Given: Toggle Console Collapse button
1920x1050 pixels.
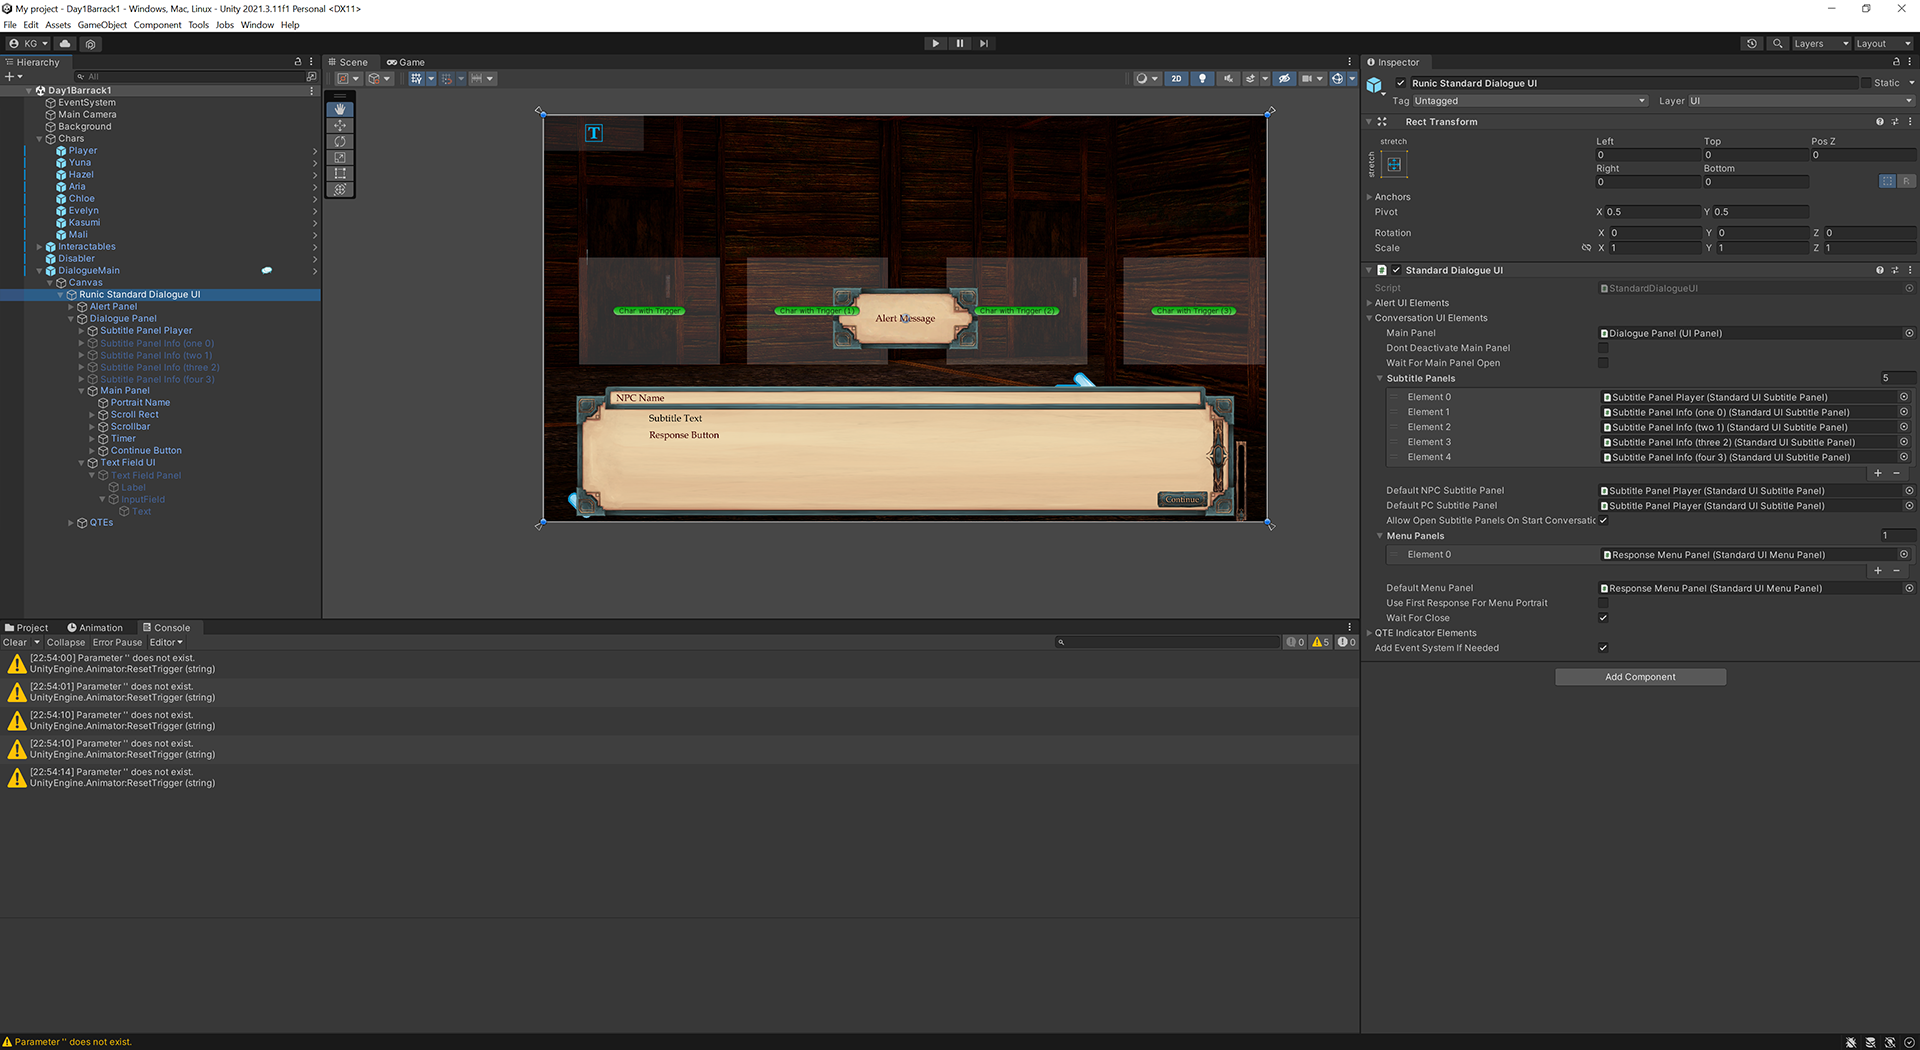Looking at the screenshot, I should click(x=66, y=643).
